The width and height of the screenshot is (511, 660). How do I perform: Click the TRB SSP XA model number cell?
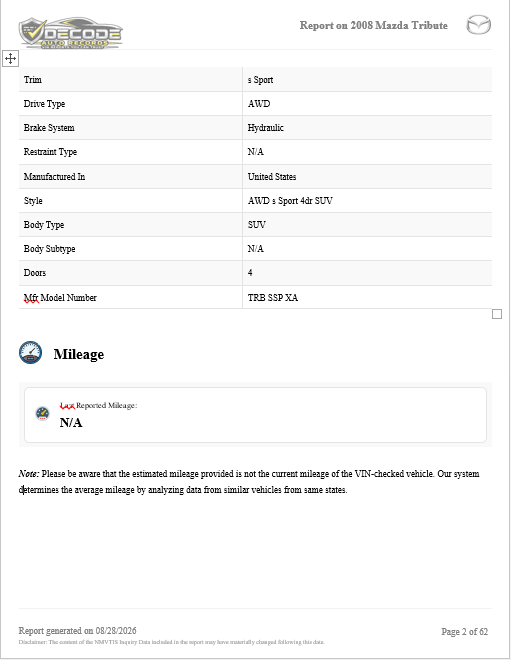click(367, 298)
